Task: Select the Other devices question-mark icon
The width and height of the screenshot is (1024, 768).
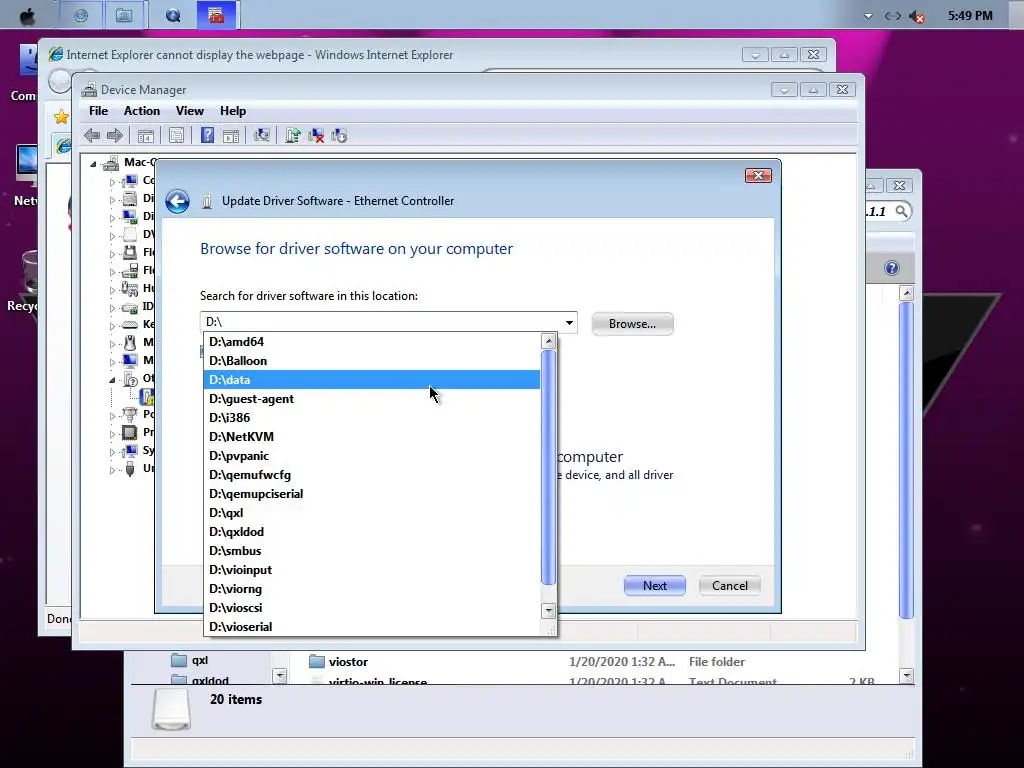Action: tap(130, 379)
